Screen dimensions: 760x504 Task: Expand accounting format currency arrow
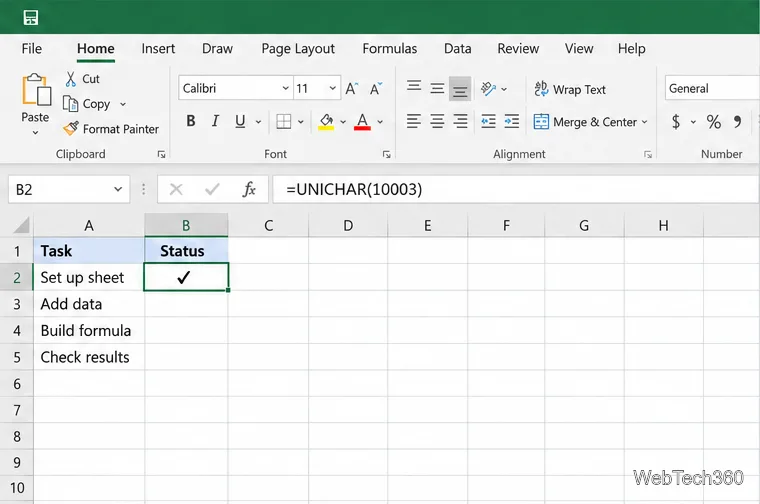[693, 122]
